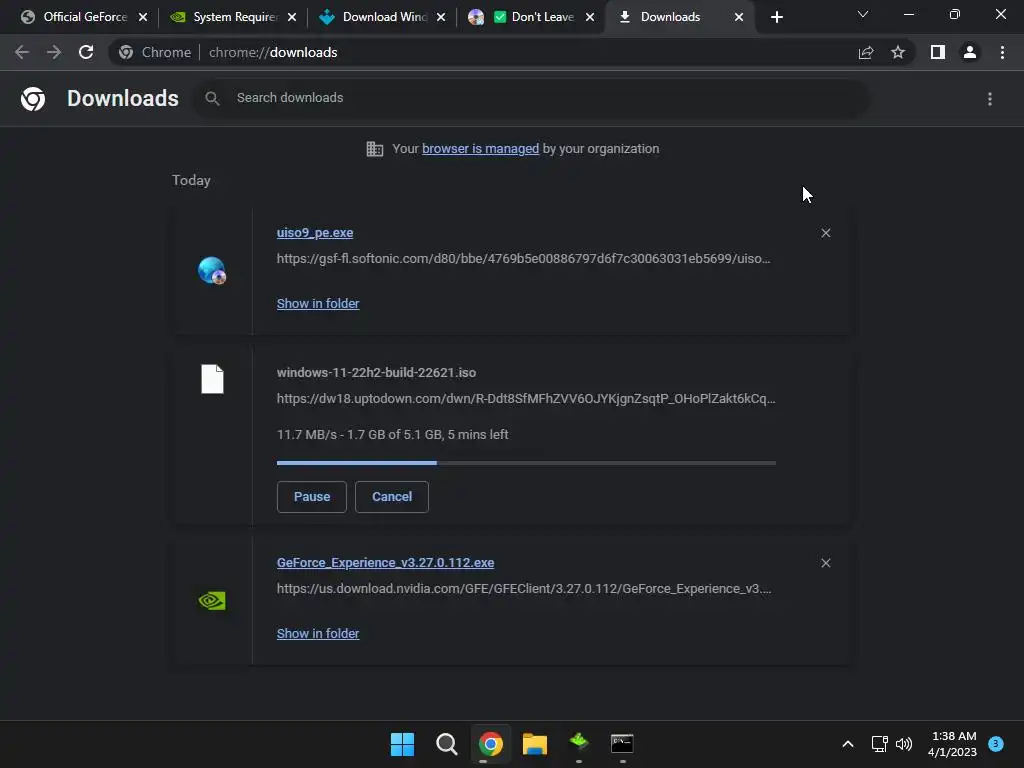The image size is (1024, 768).
Task: Open GeForce_Experience_v3.27.0.112.exe link
Action: (x=385, y=563)
